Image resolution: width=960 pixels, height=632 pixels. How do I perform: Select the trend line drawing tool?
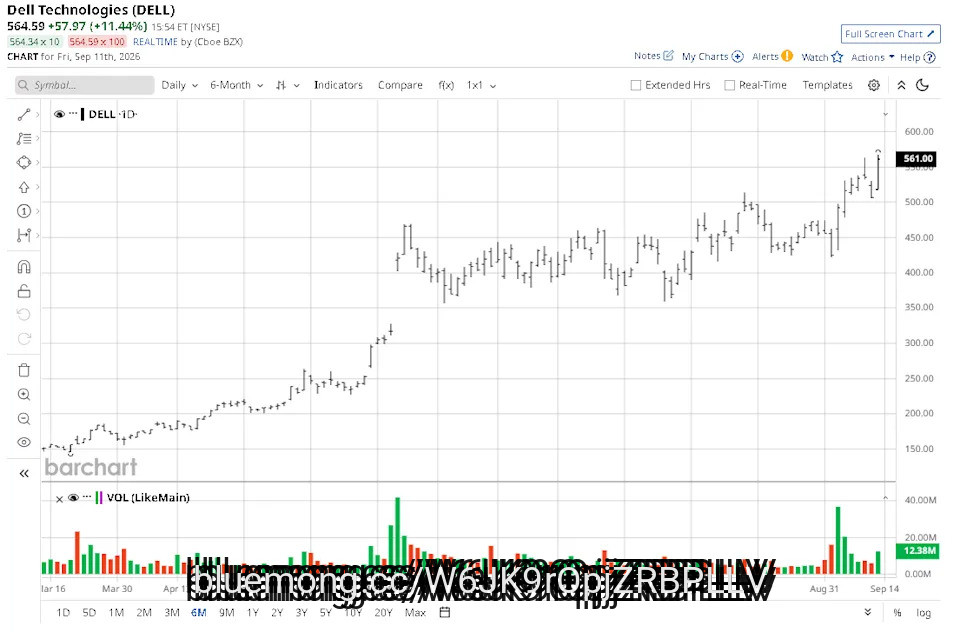click(x=24, y=115)
